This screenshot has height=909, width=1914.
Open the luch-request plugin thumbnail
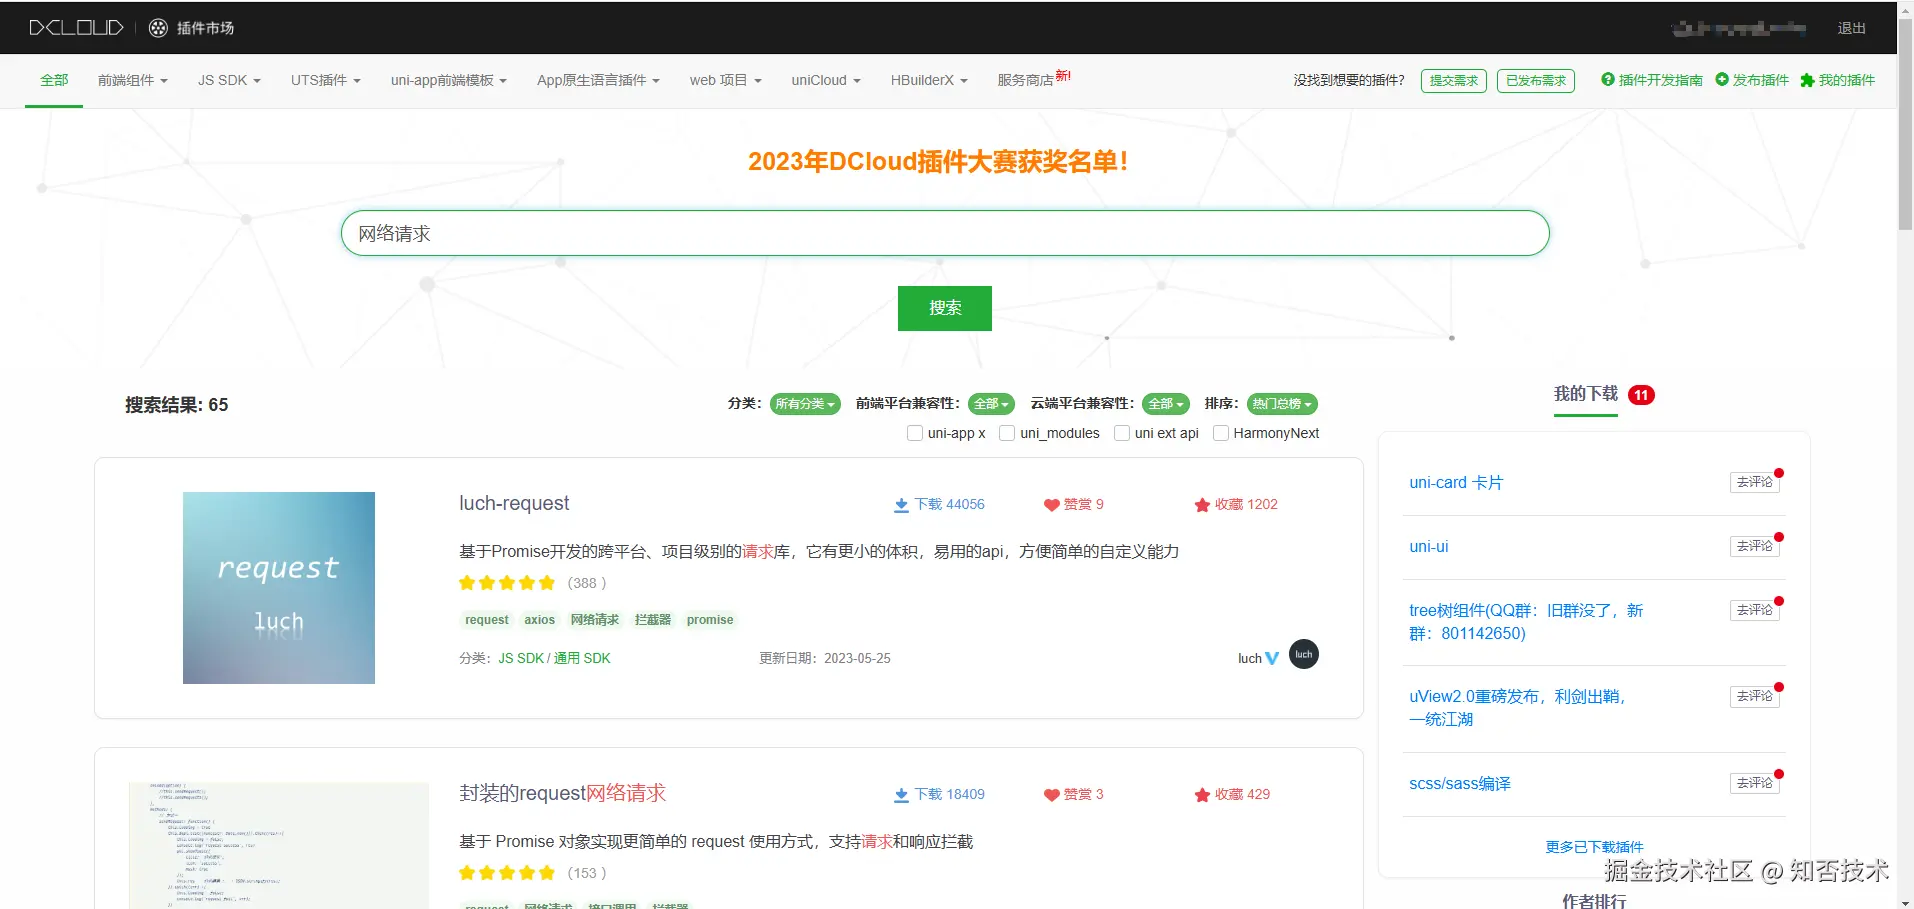279,588
